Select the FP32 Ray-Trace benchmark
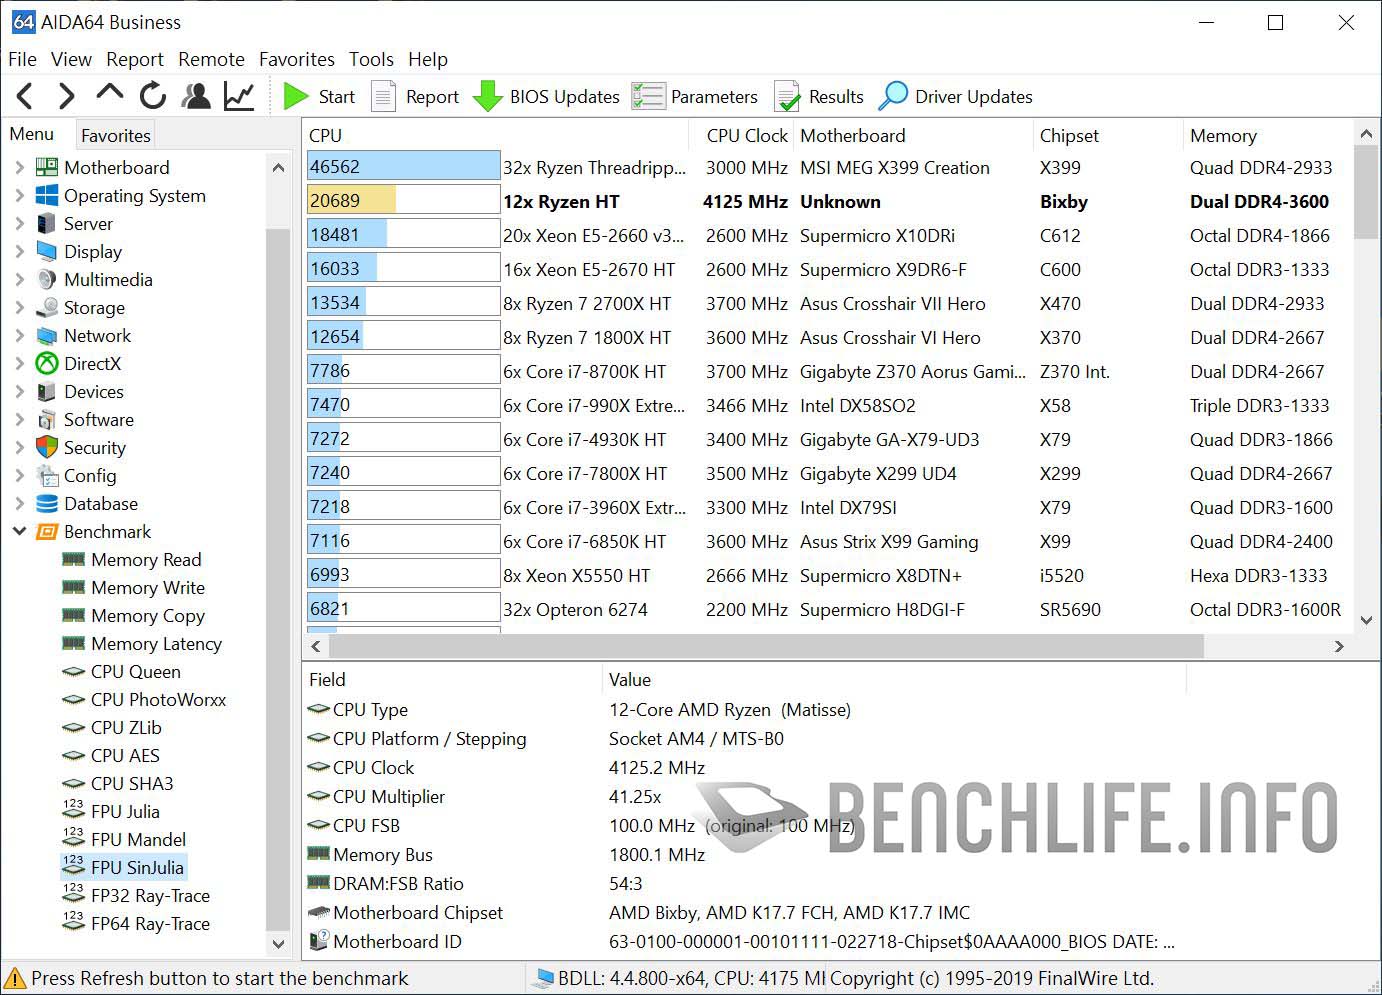1382x995 pixels. [148, 896]
